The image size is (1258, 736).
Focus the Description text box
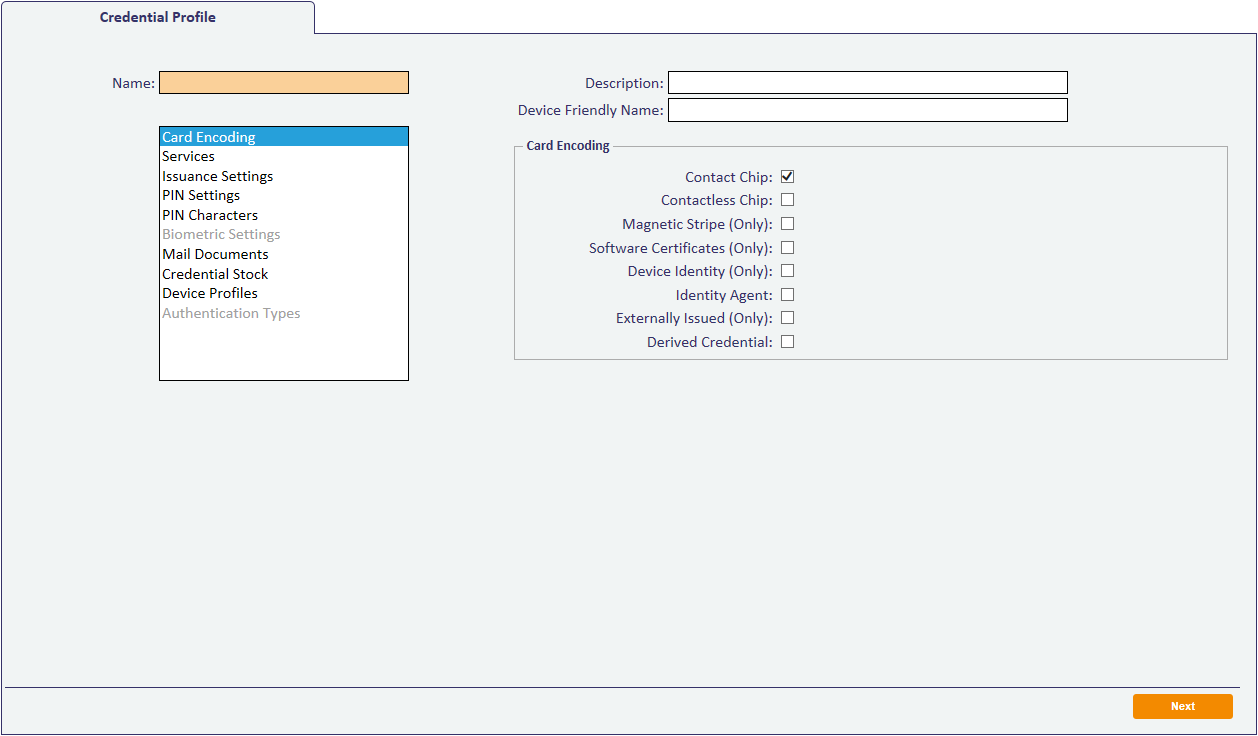tap(867, 83)
